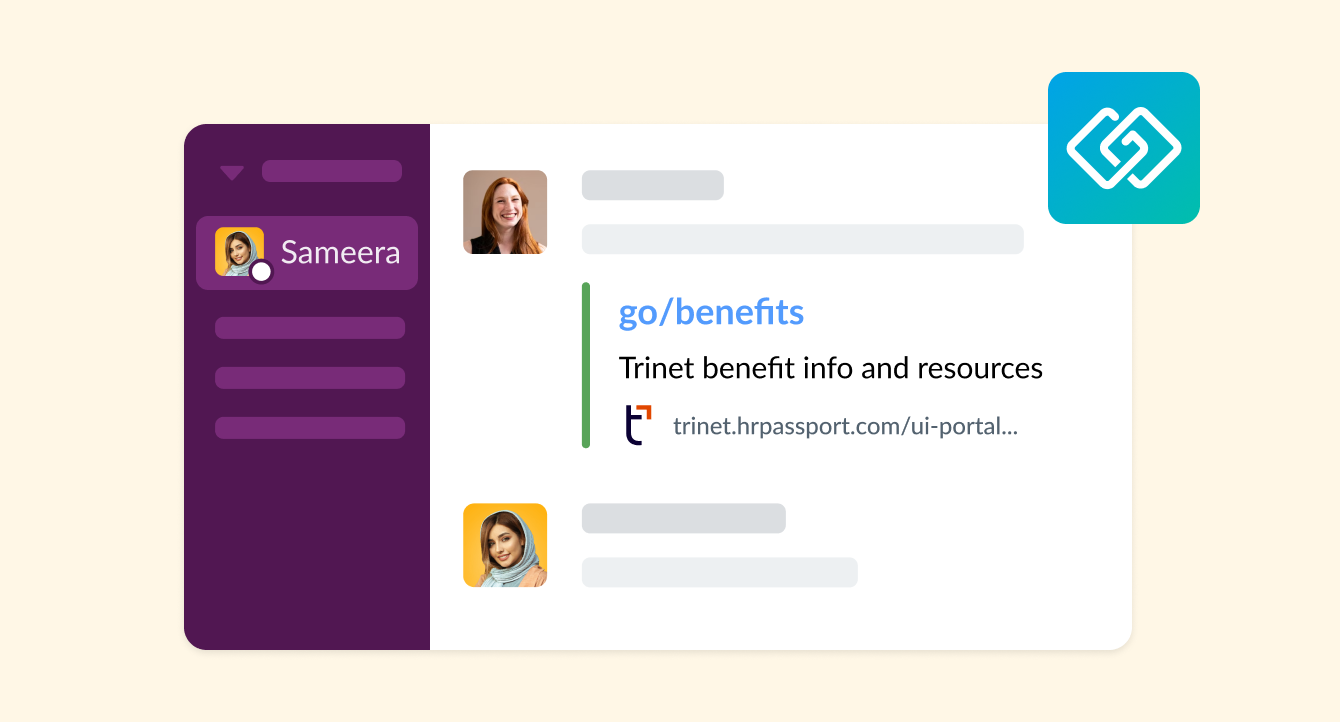Follow the trinet.hrpassport.com URL

coord(845,424)
